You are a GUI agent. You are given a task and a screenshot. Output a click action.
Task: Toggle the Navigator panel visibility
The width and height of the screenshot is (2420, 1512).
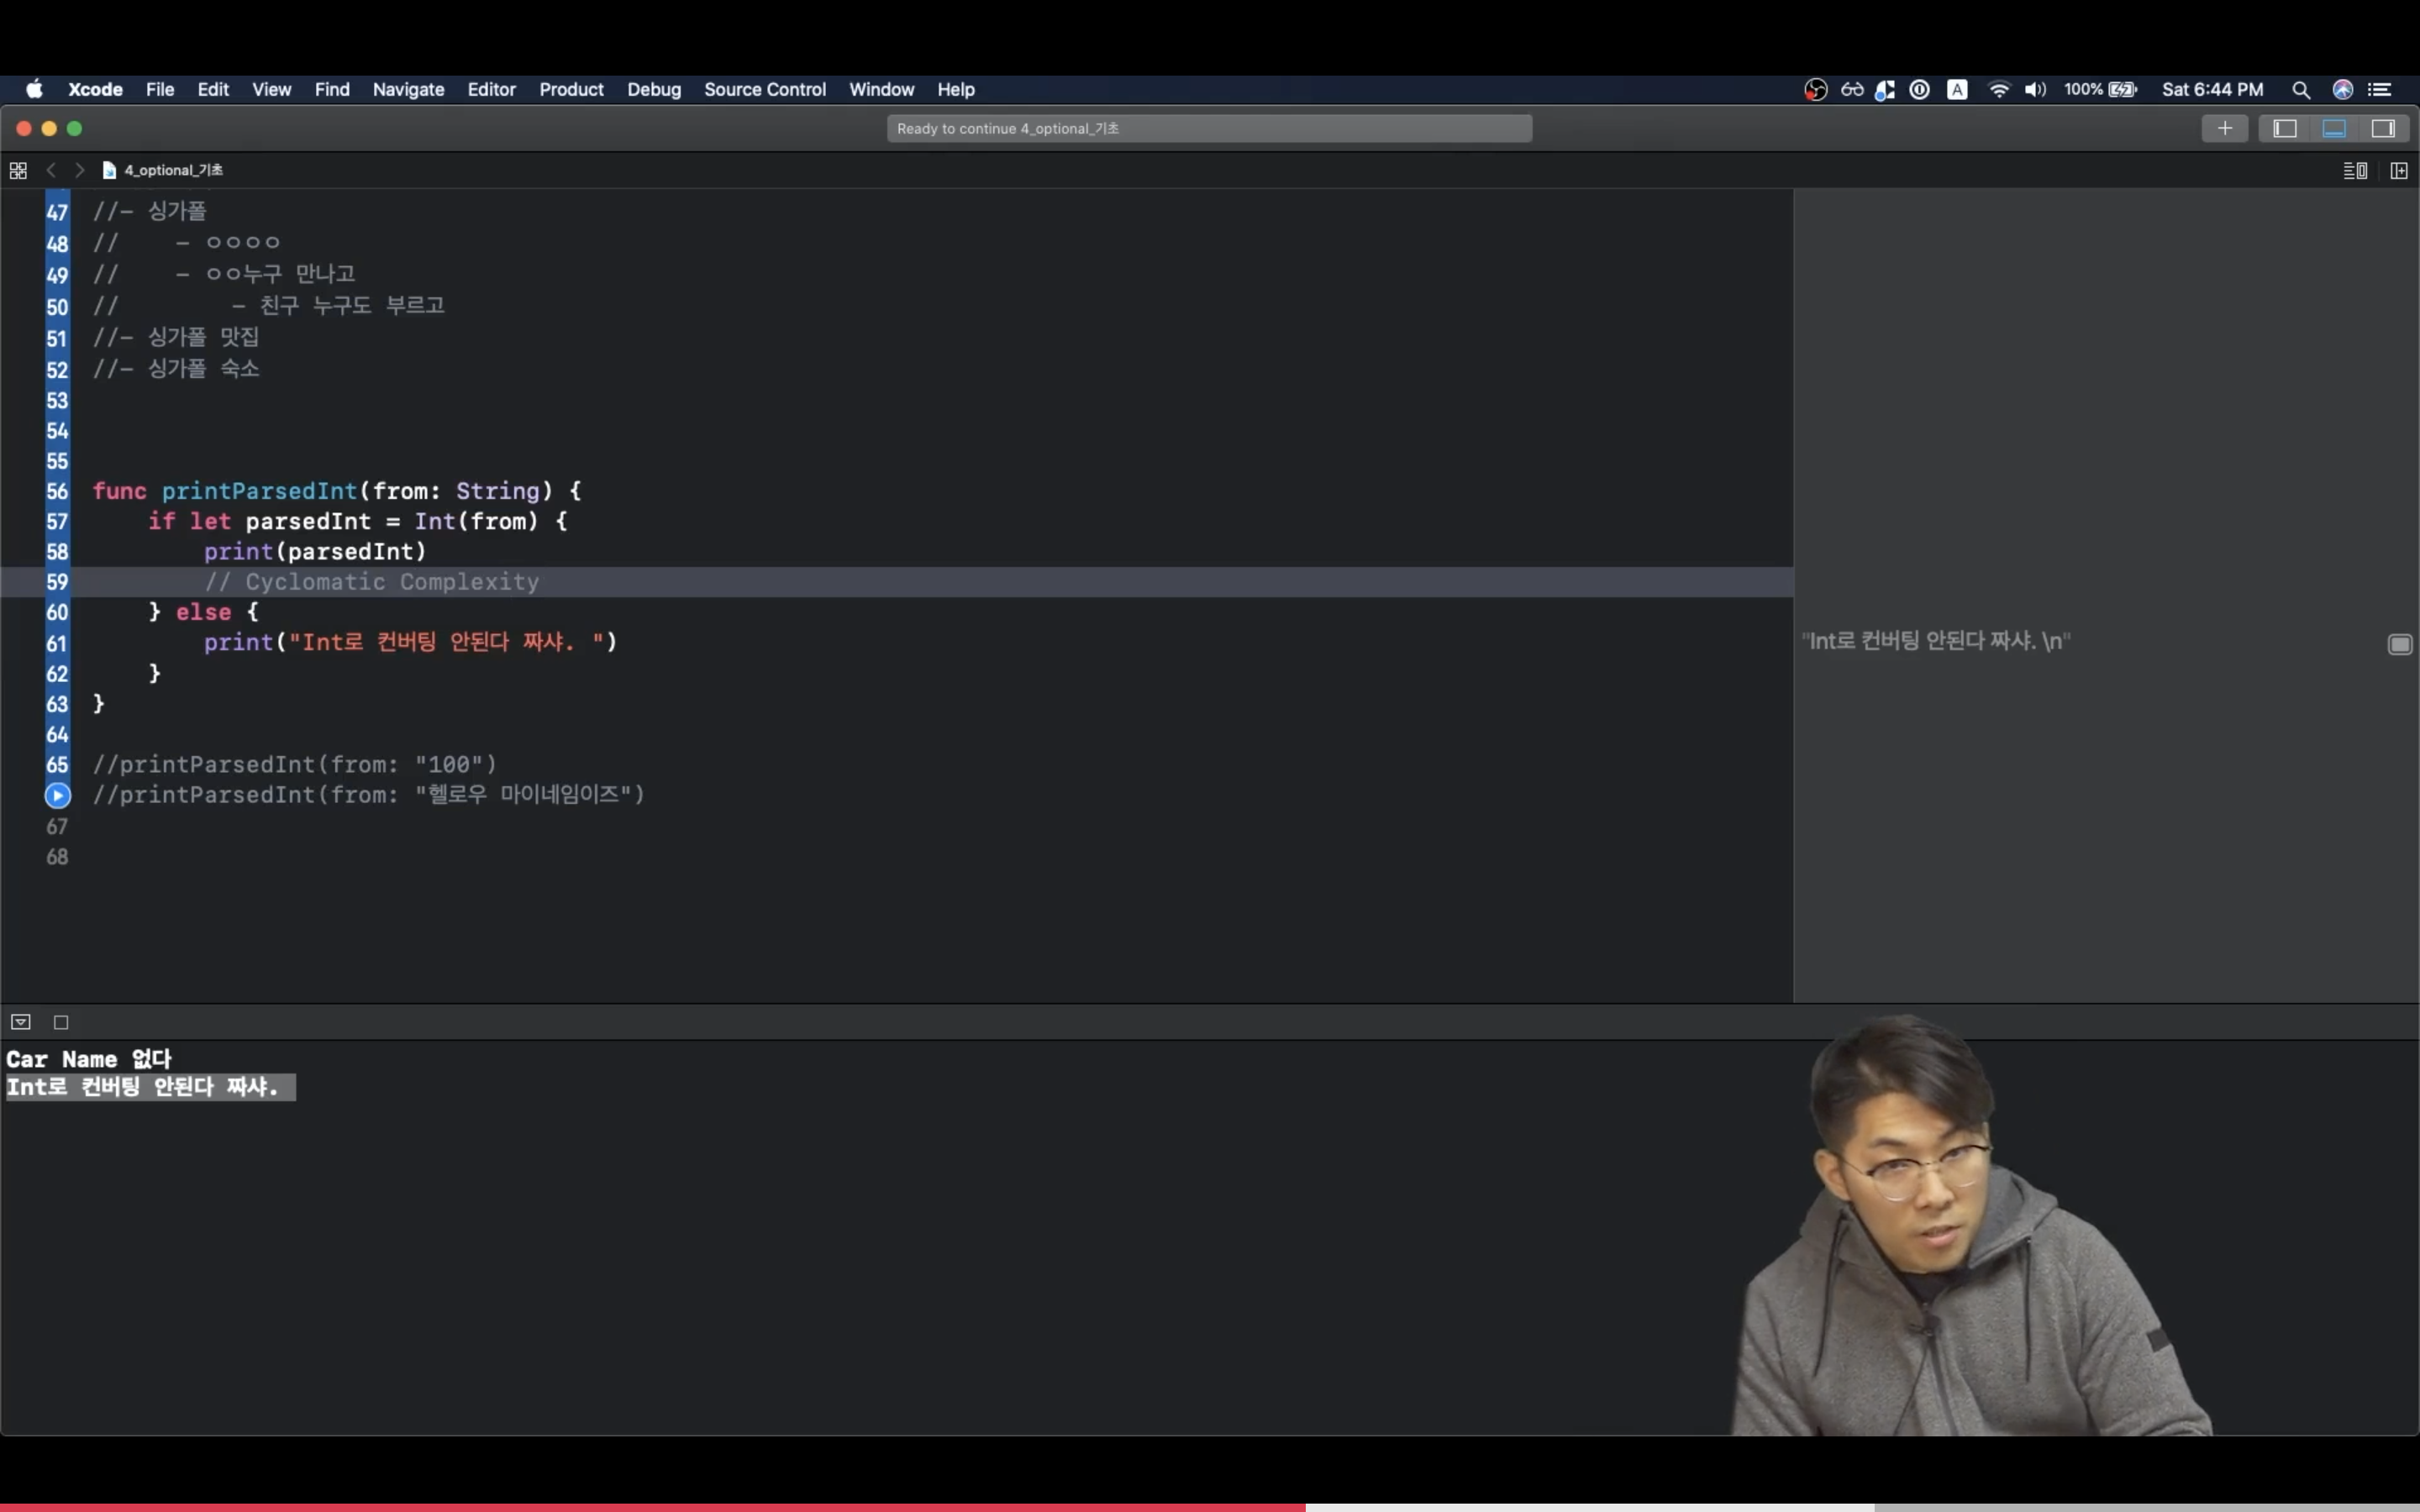click(2284, 128)
